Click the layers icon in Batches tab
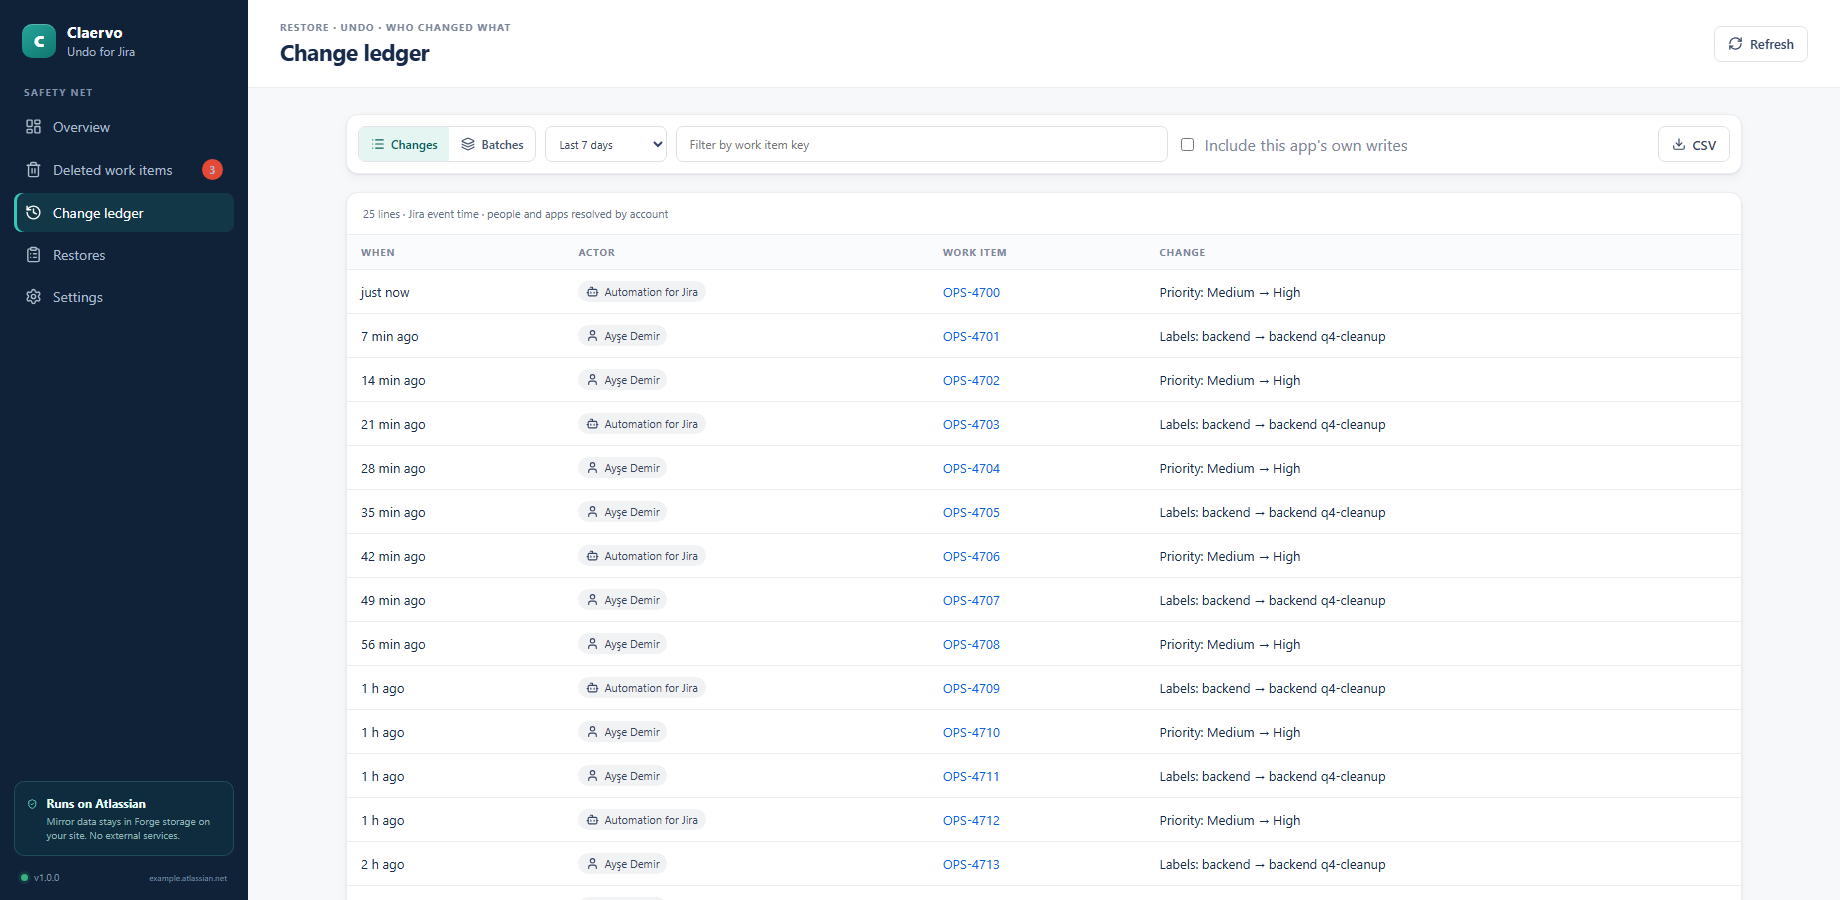This screenshot has width=1840, height=900. tap(468, 145)
